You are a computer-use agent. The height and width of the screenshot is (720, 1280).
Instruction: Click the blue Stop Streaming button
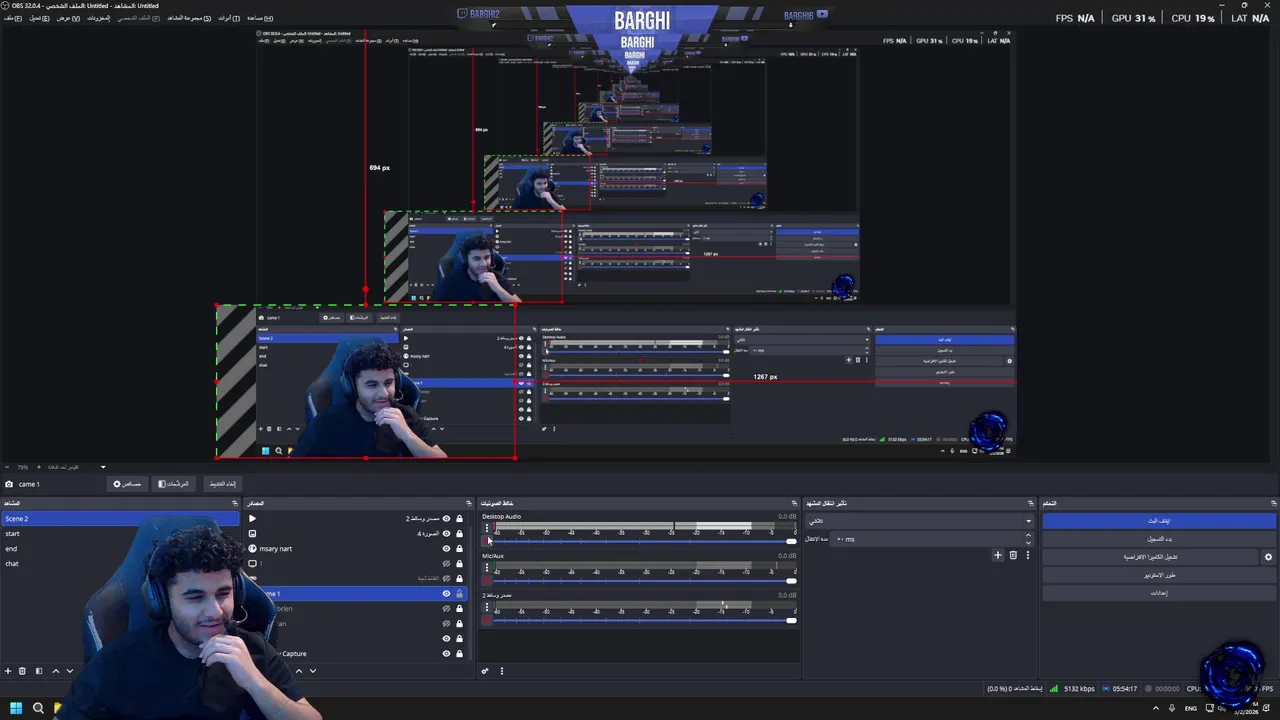click(x=1159, y=521)
